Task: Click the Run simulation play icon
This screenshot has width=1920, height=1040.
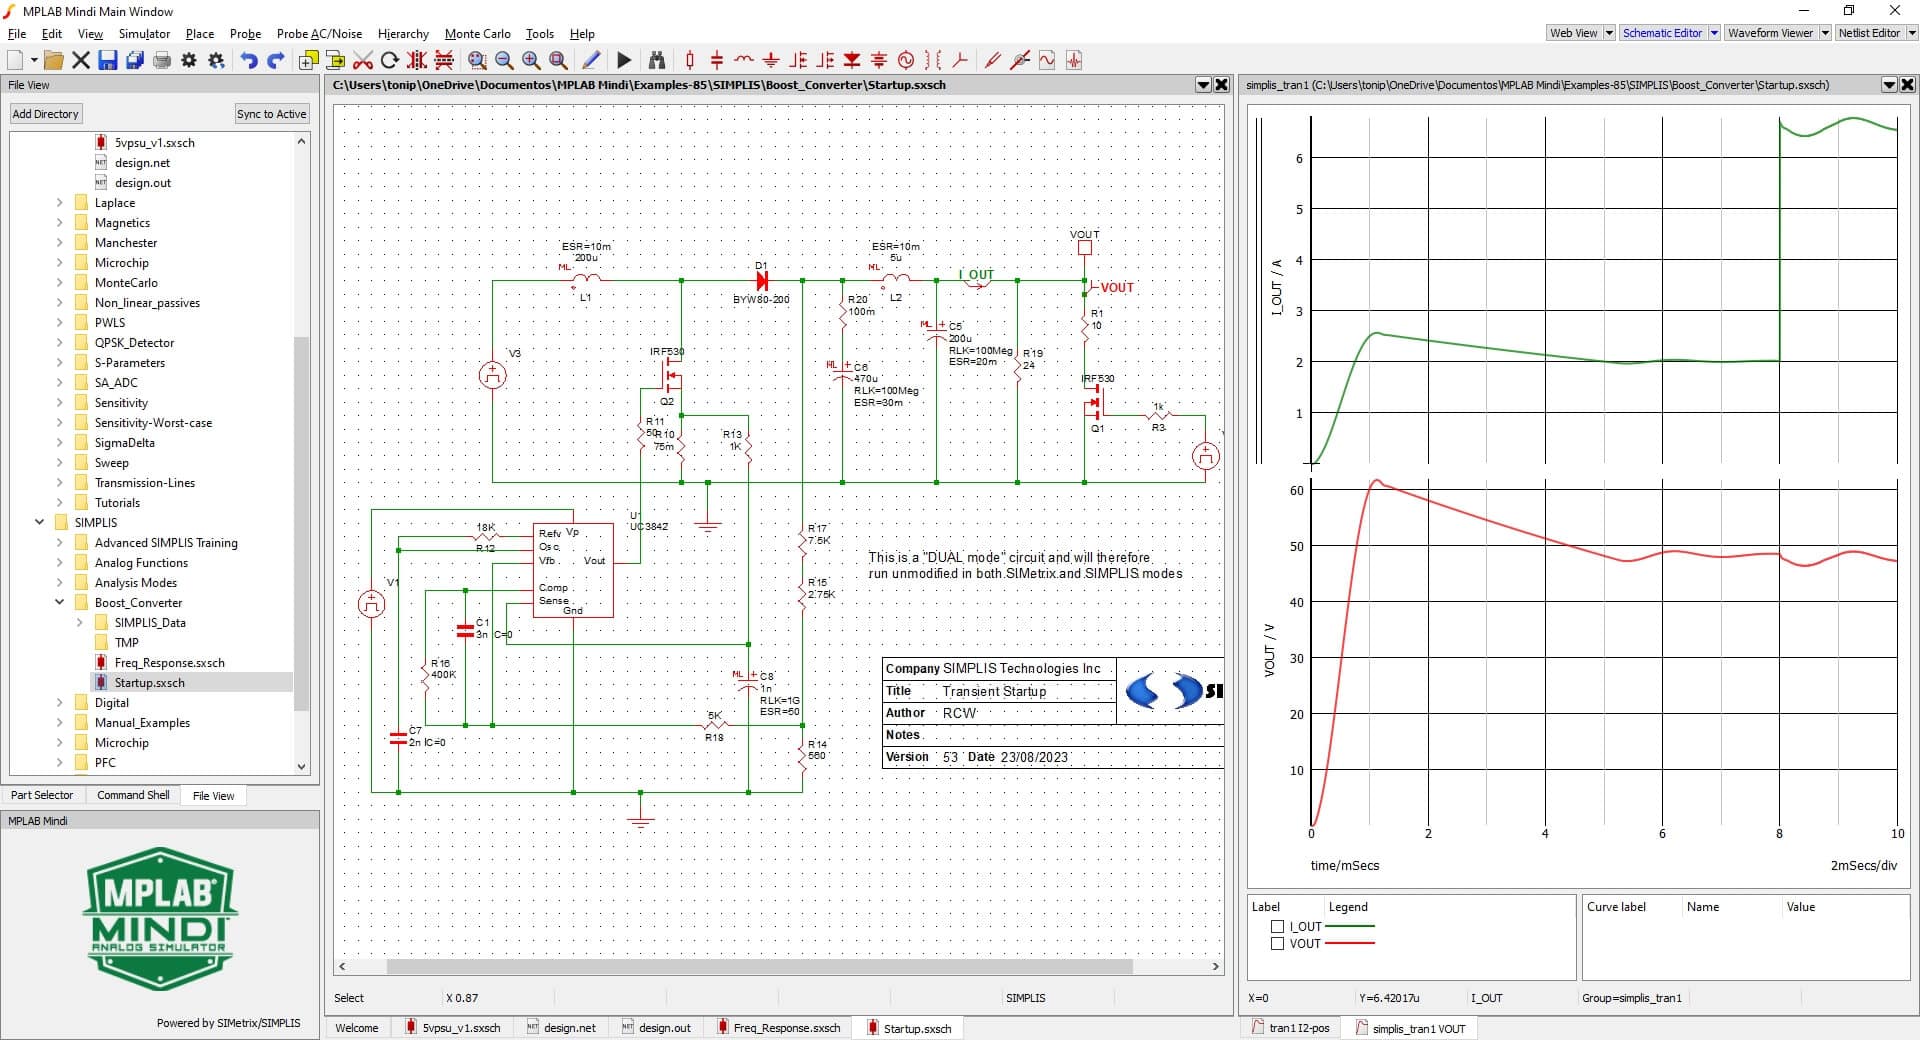Action: [624, 61]
